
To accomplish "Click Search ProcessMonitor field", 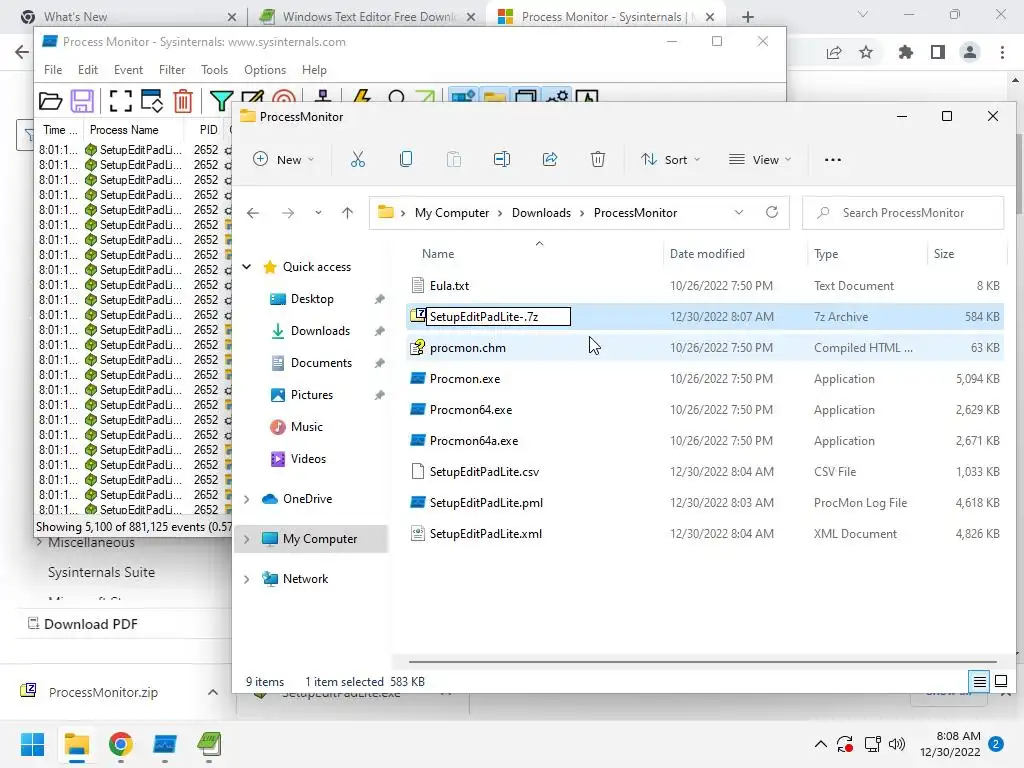I will pos(903,213).
